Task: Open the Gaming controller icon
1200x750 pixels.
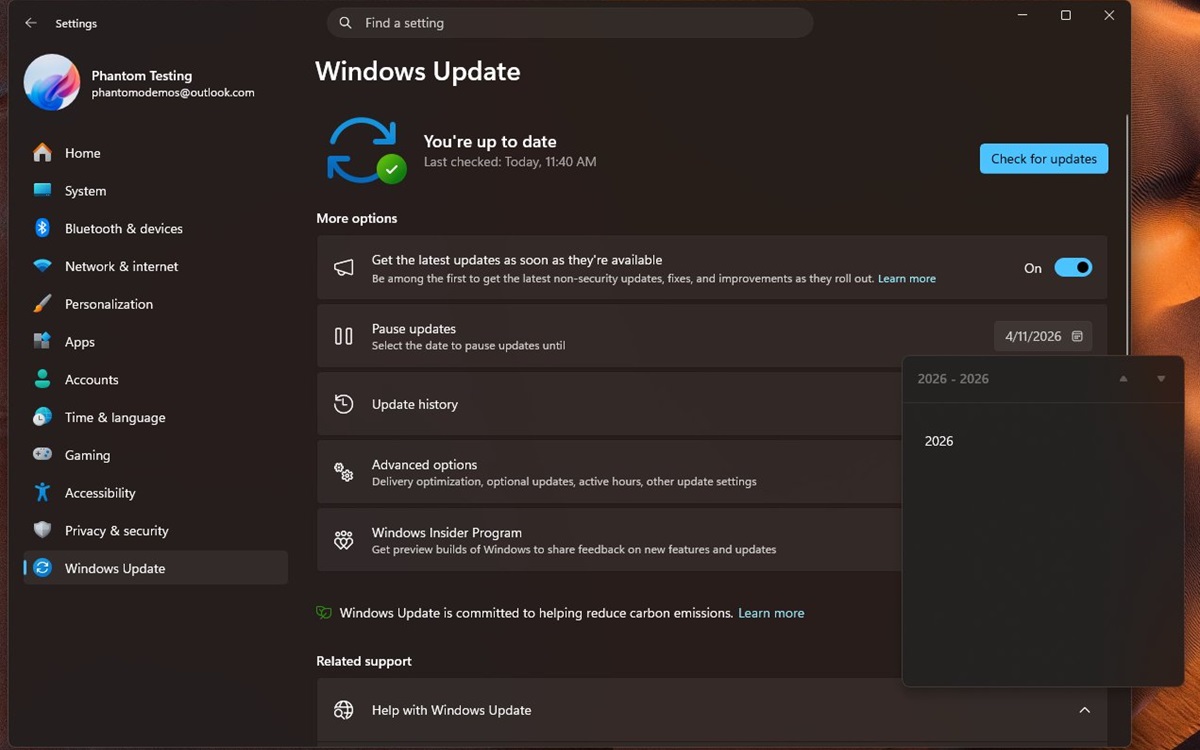Action: point(41,455)
